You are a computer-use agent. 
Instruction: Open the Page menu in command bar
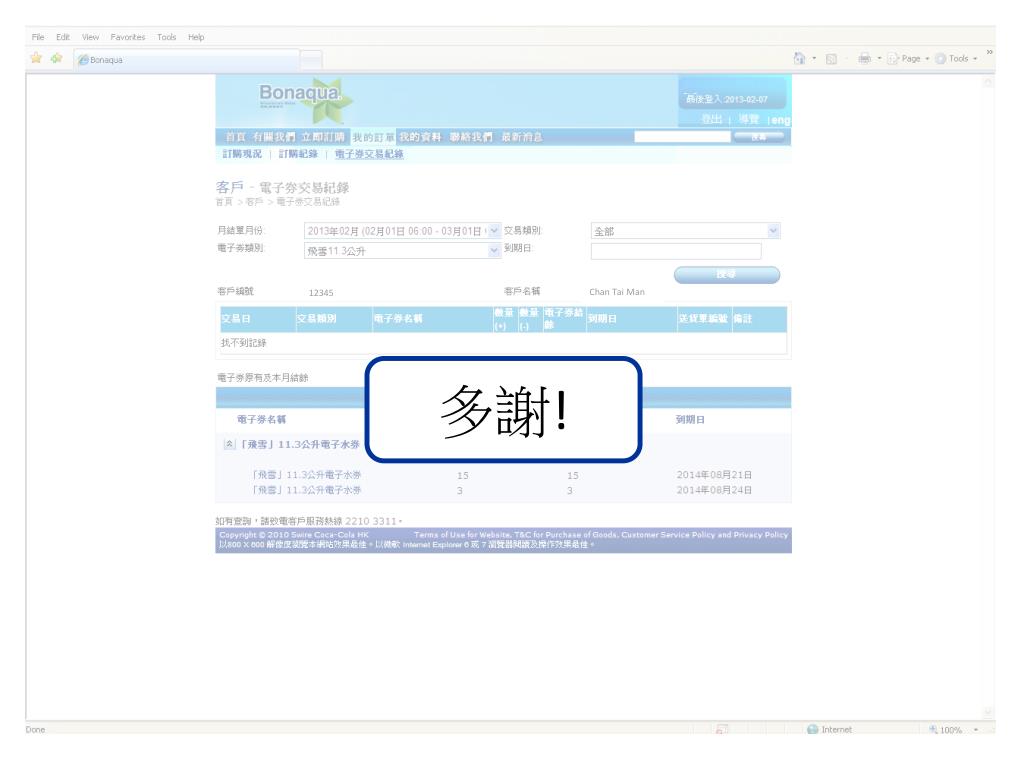(908, 59)
